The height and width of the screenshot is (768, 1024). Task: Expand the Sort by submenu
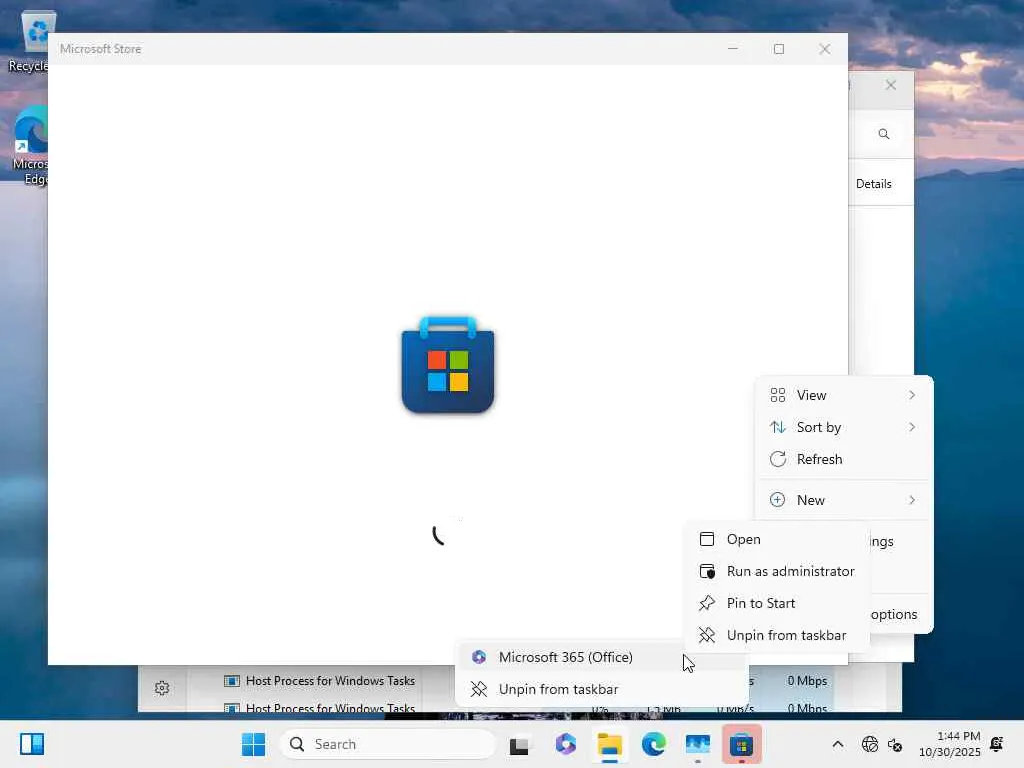point(844,427)
